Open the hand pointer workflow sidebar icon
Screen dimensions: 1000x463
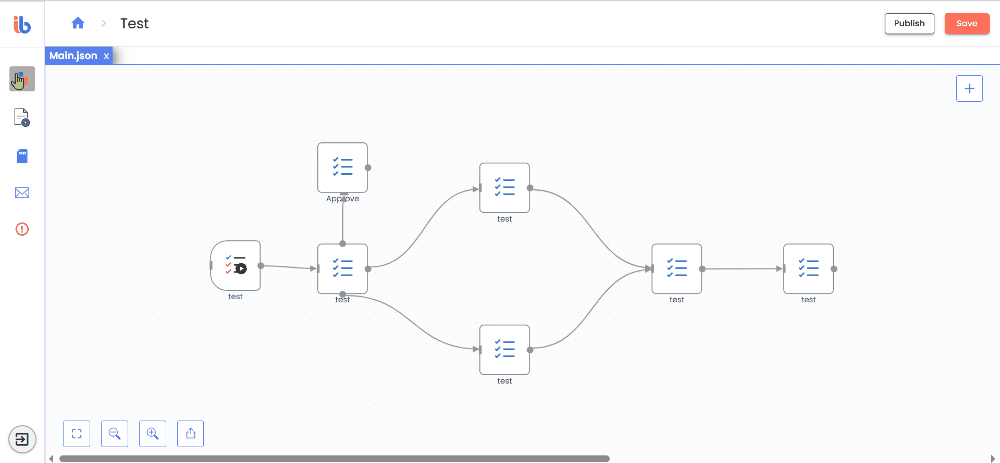(x=22, y=79)
